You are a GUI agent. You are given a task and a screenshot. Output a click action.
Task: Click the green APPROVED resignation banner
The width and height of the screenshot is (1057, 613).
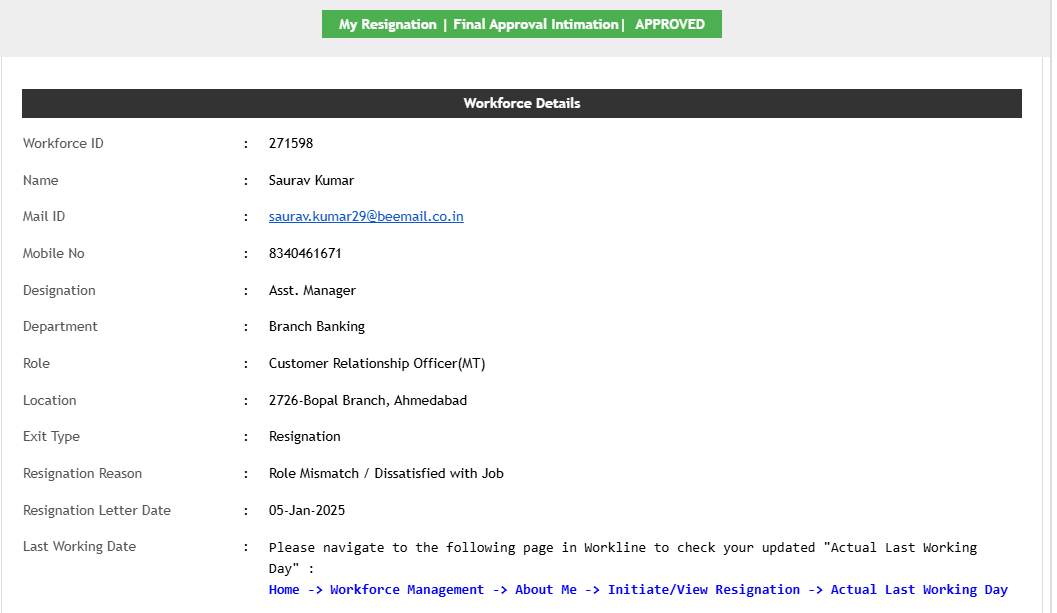pos(521,25)
